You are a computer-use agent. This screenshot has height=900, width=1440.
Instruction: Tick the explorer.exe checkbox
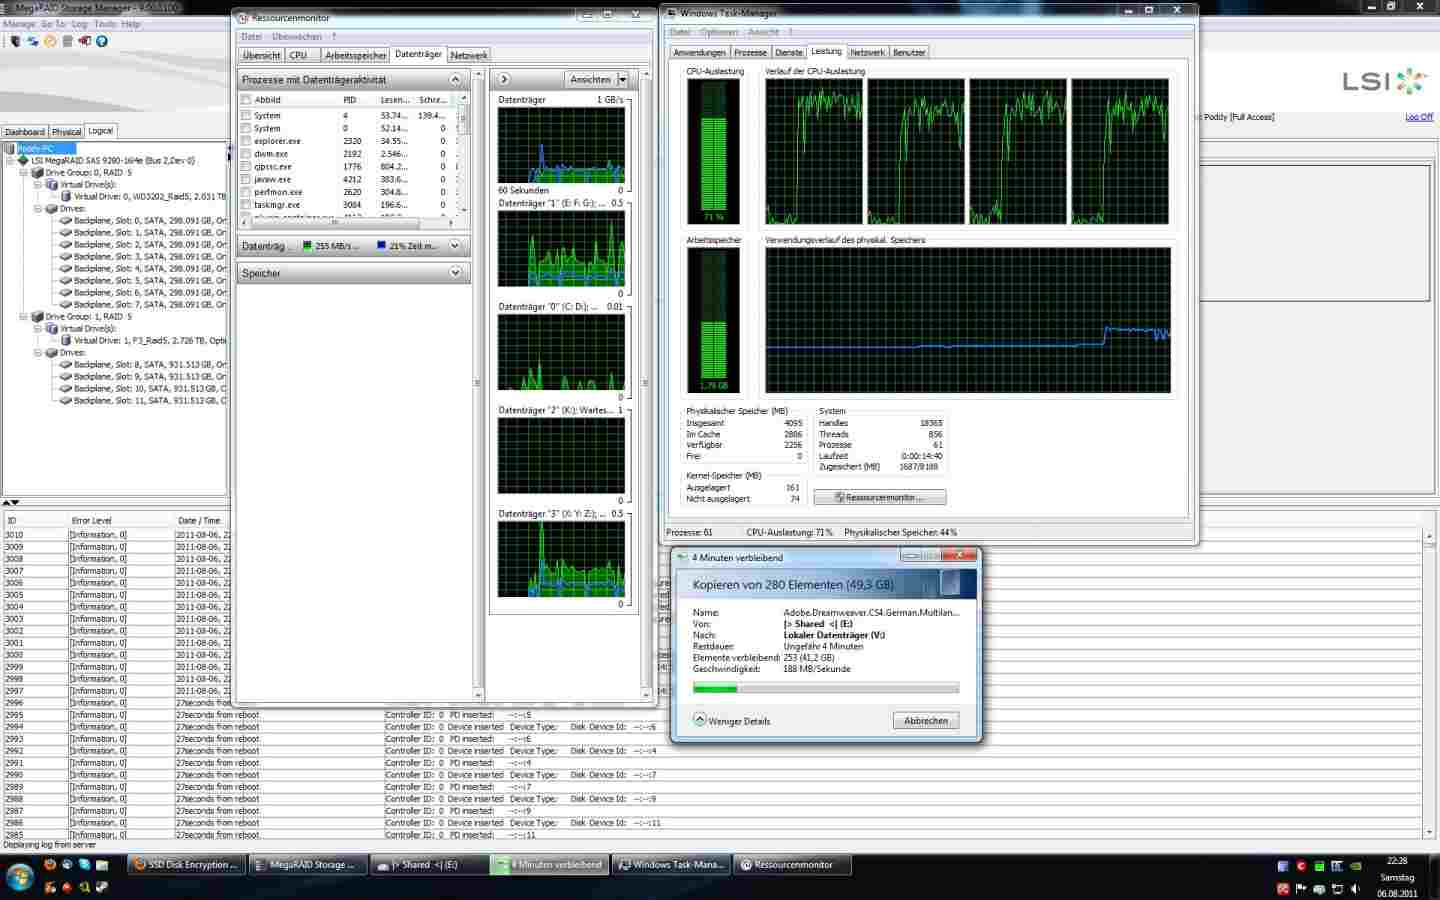click(246, 141)
